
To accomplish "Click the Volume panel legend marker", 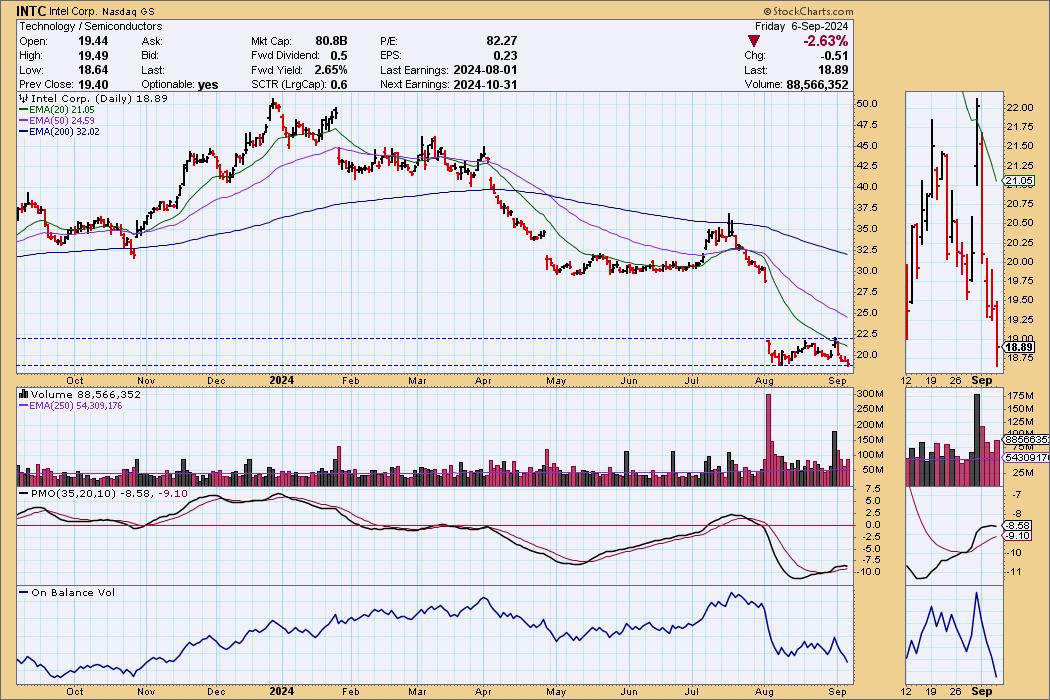I will click(x=22, y=395).
